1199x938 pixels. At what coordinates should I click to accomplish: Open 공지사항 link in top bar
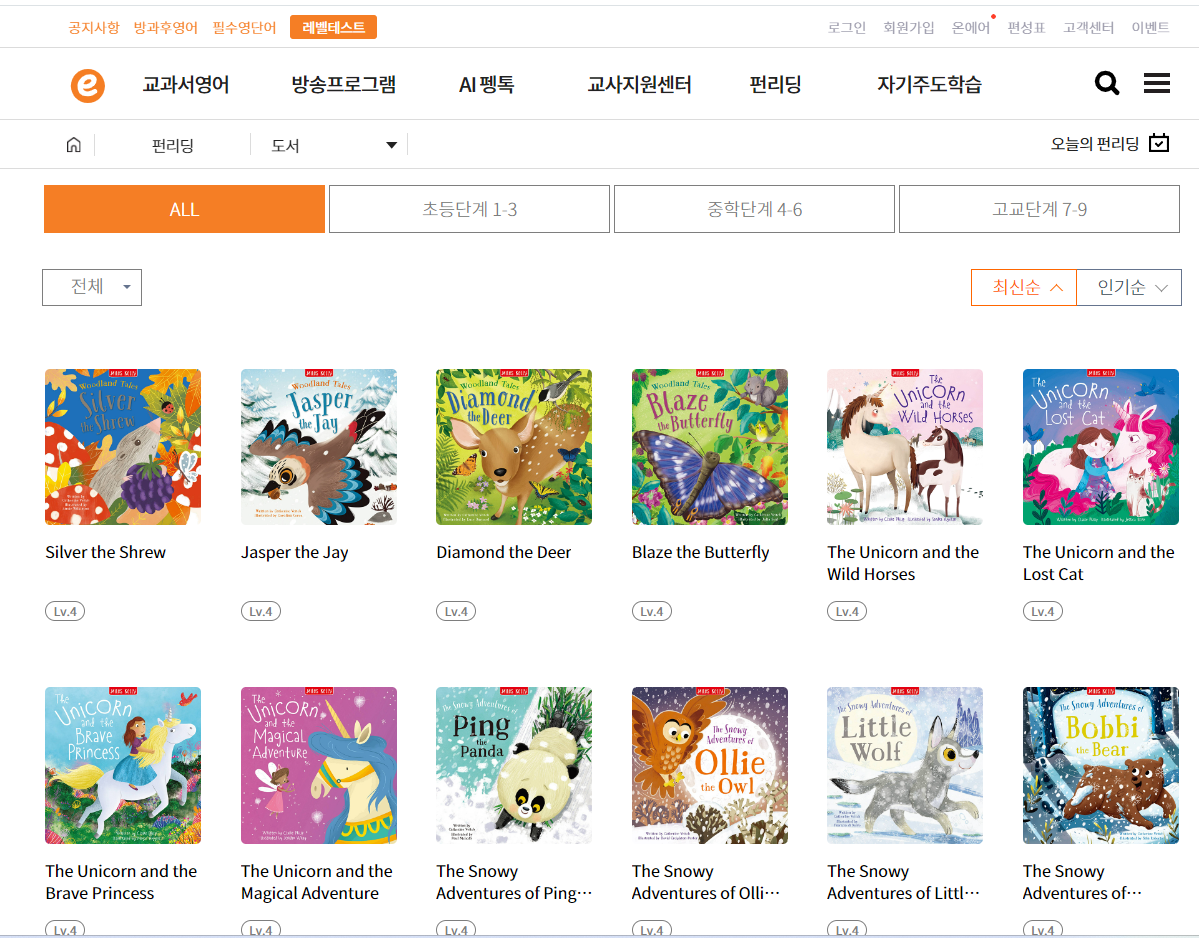pyautogui.click(x=94, y=28)
